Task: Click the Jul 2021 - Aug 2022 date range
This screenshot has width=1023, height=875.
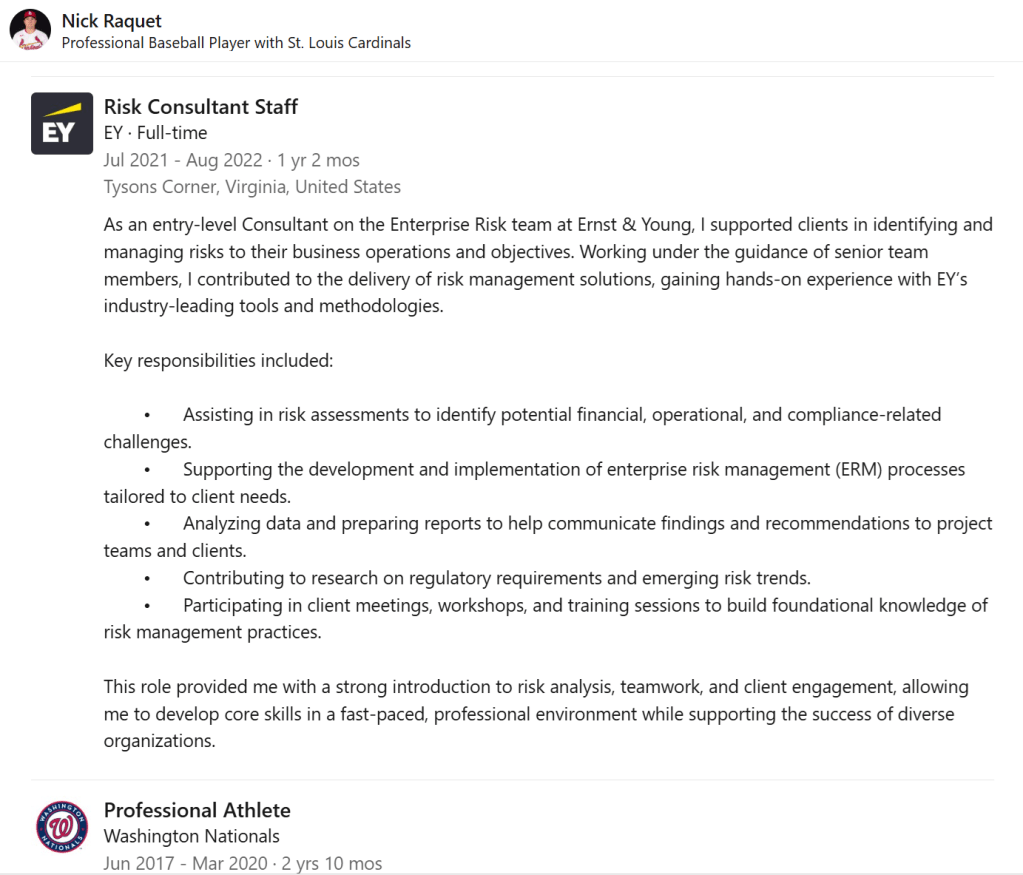Action: (231, 160)
